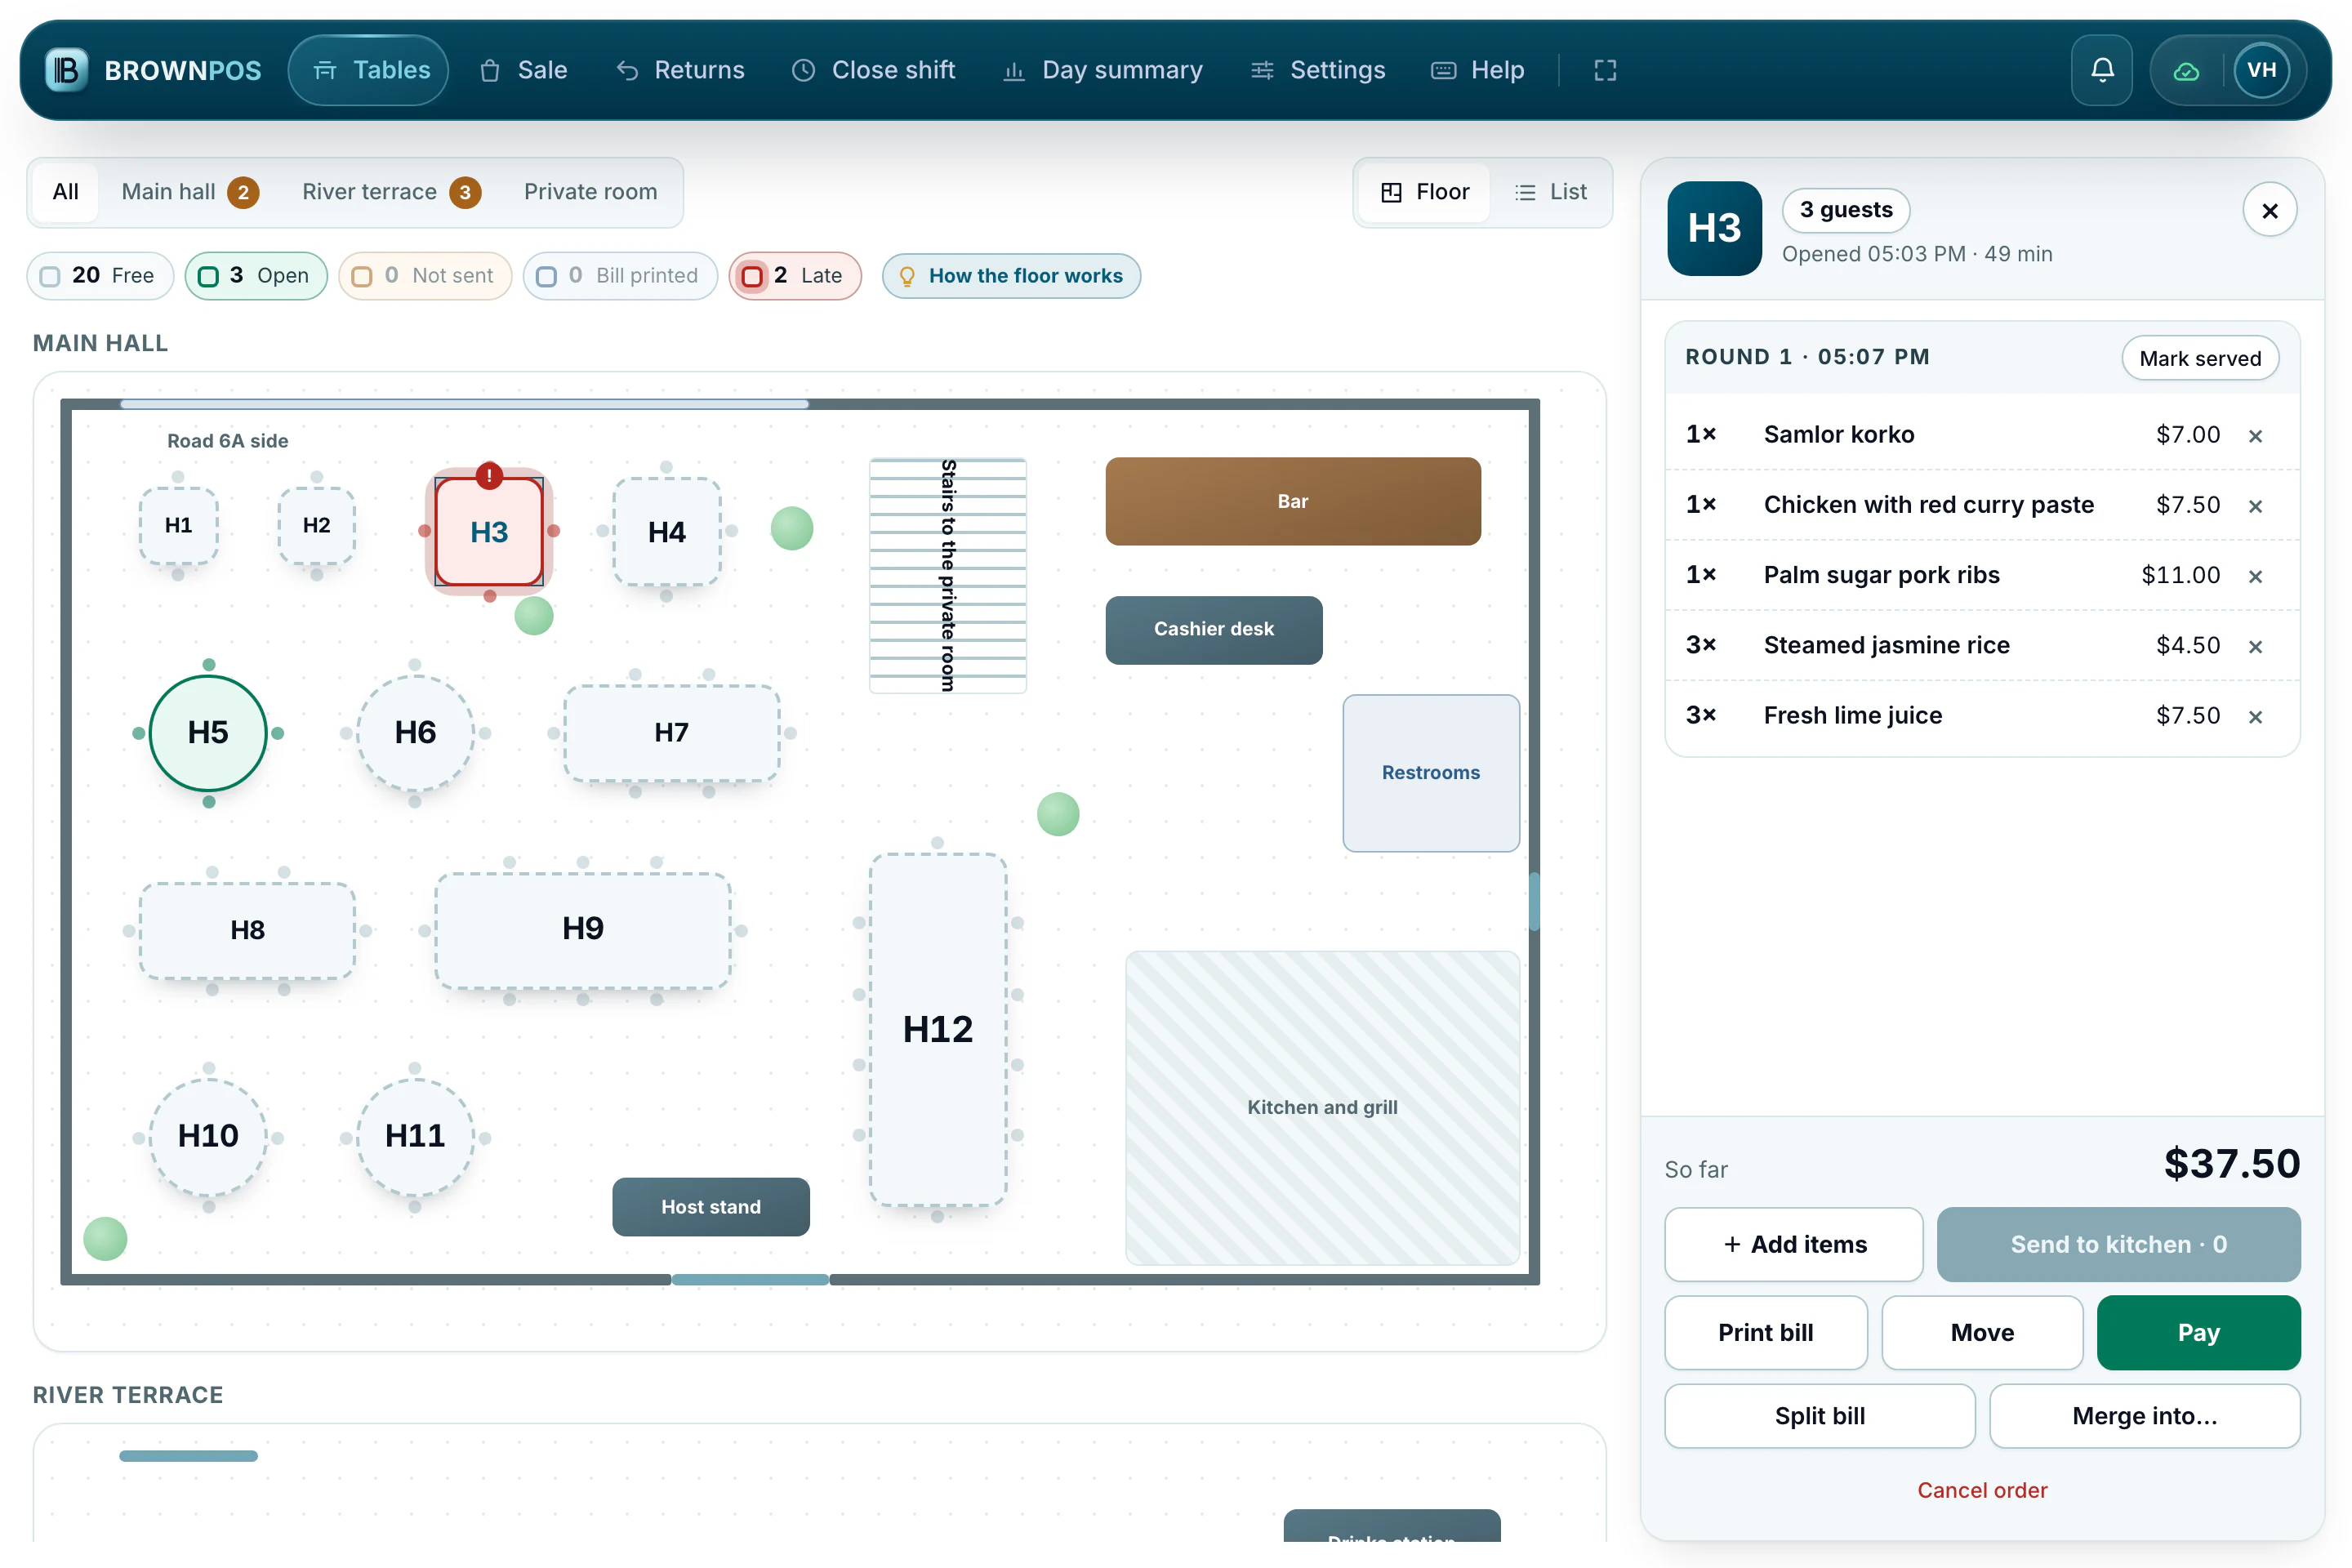Select round table H10
This screenshot has width=2352, height=1568.
(208, 1136)
